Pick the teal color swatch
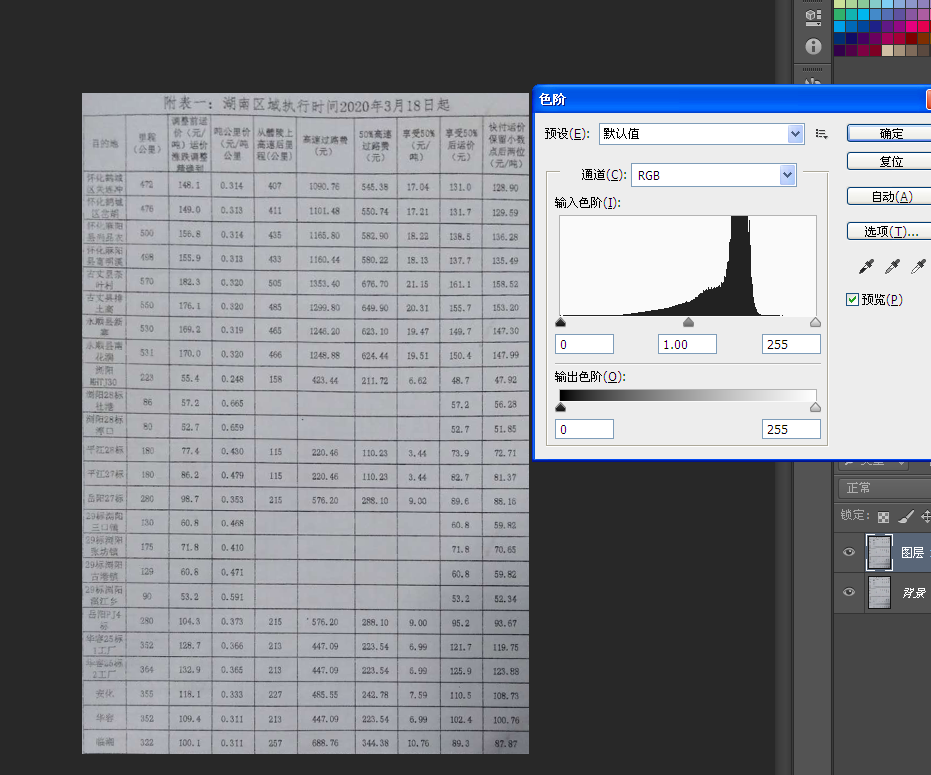The height and width of the screenshot is (775, 931). [x=851, y=15]
